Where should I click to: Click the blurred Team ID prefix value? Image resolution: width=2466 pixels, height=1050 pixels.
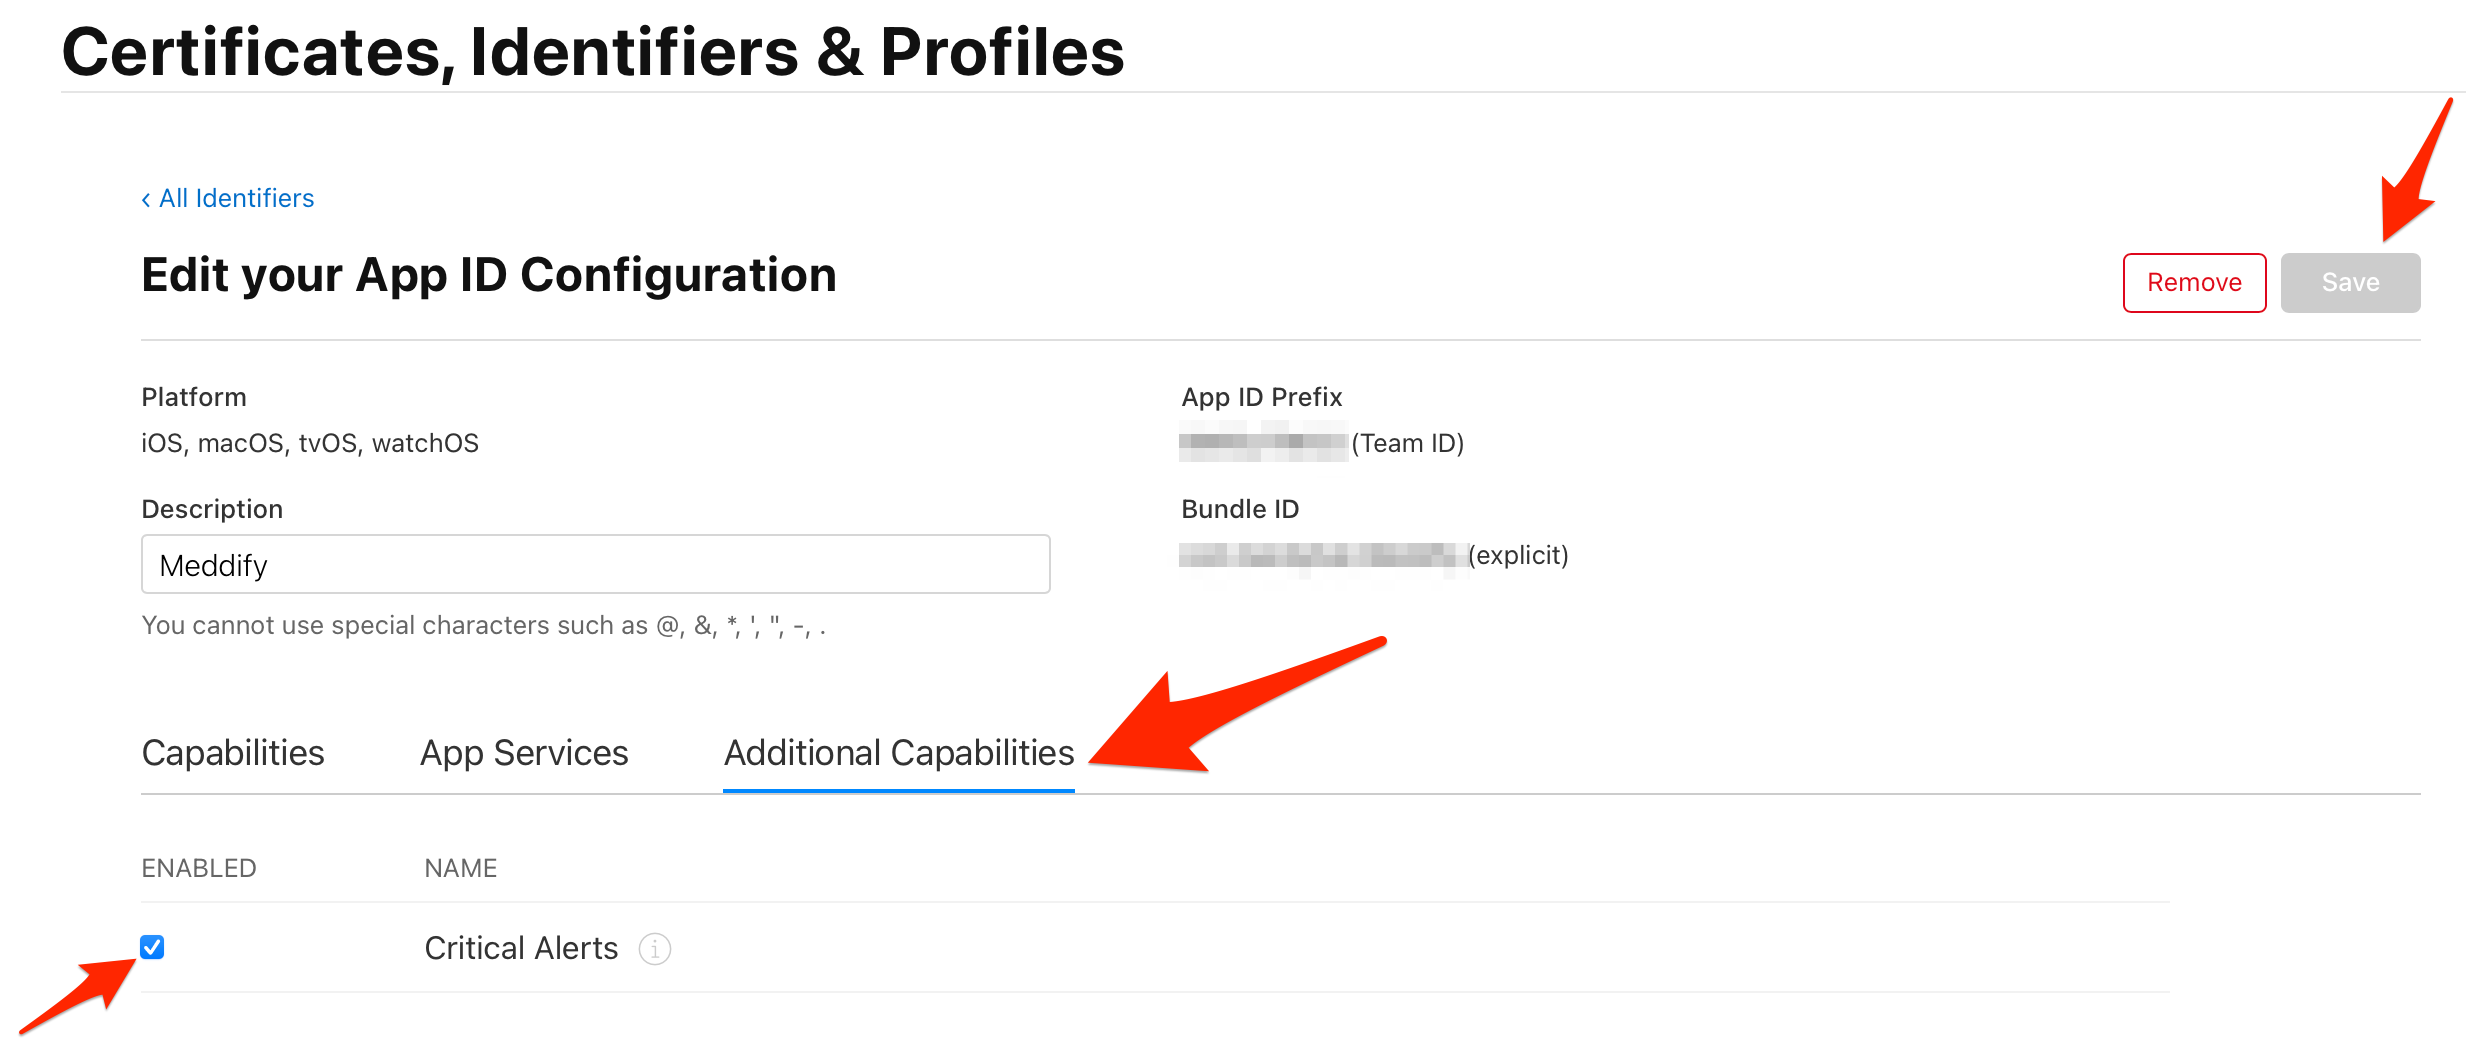1262,442
